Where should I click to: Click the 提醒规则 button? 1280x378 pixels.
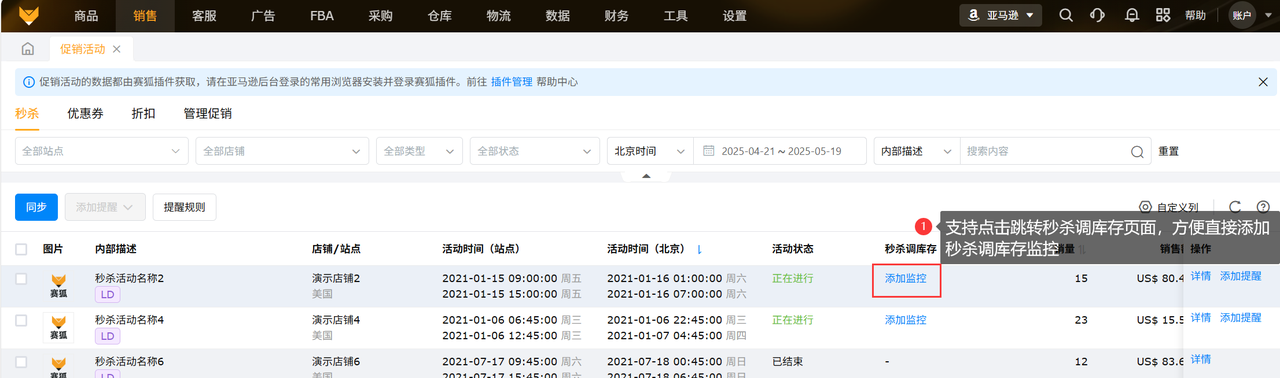[x=184, y=207]
